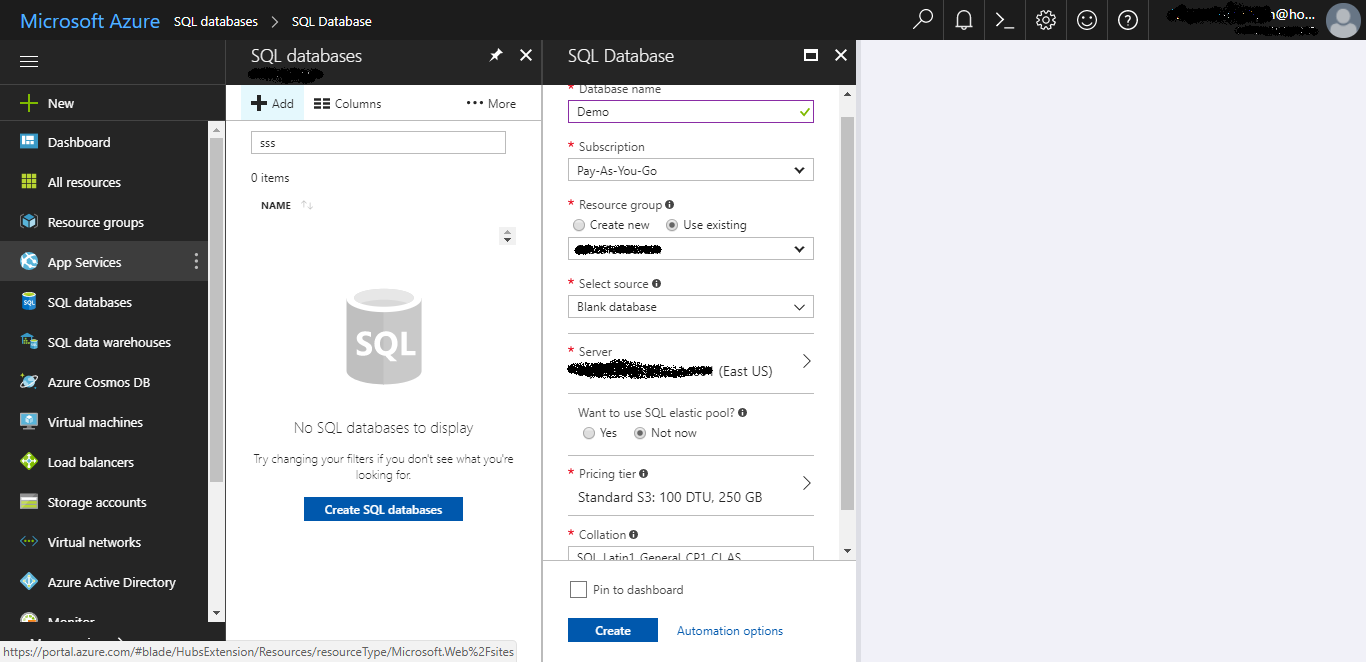Viewport: 1366px width, 662px height.
Task: Check the Pin to dashboard checkbox
Action: tap(578, 589)
